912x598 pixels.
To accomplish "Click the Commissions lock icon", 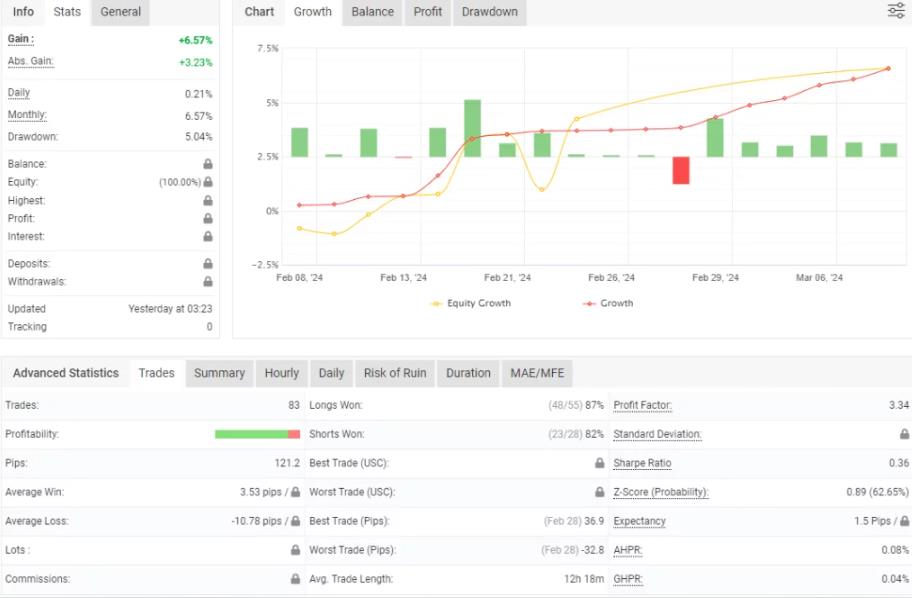I will click(x=296, y=579).
